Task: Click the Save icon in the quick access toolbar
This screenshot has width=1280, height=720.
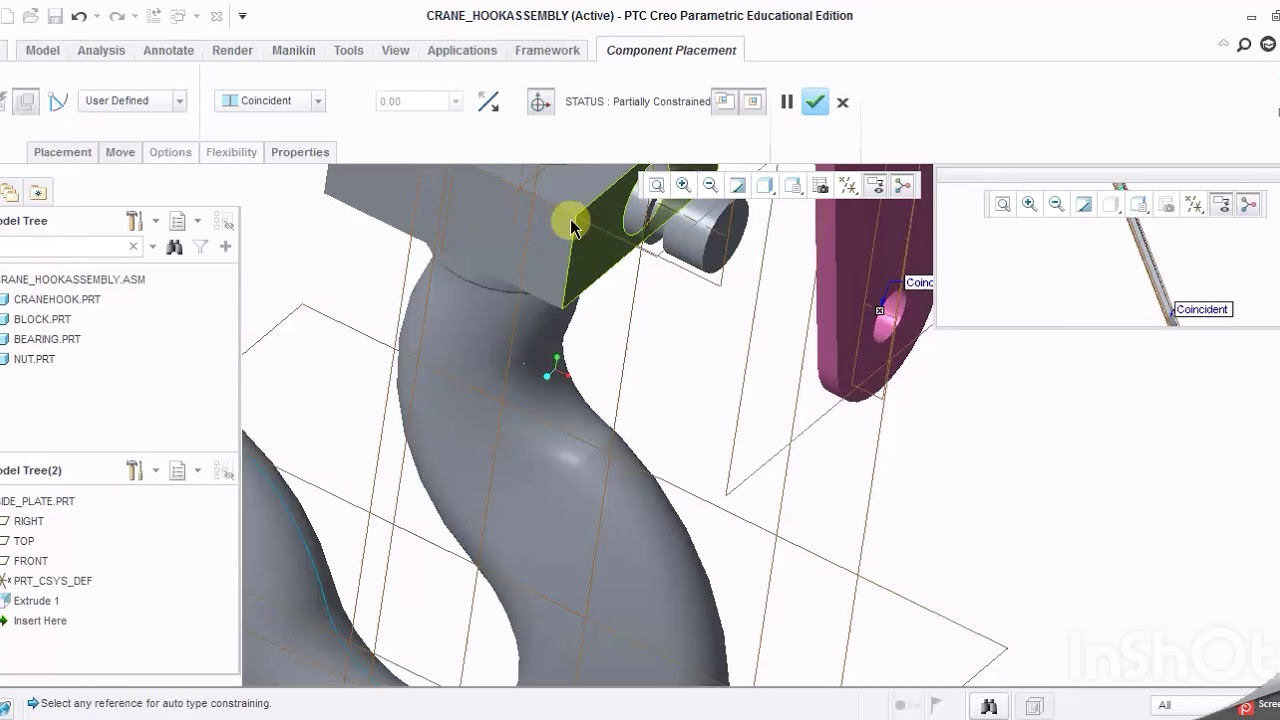Action: (55, 16)
